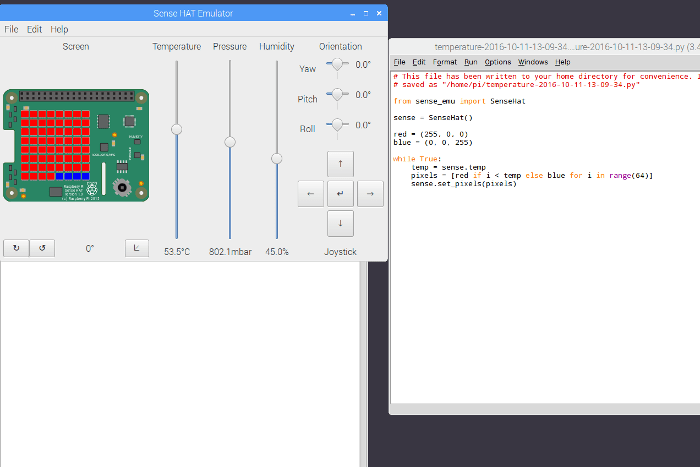Image resolution: width=700 pixels, height=467 pixels.
Task: Click the 'pixels = [red if i < temp...' line
Action: [x=532, y=175]
